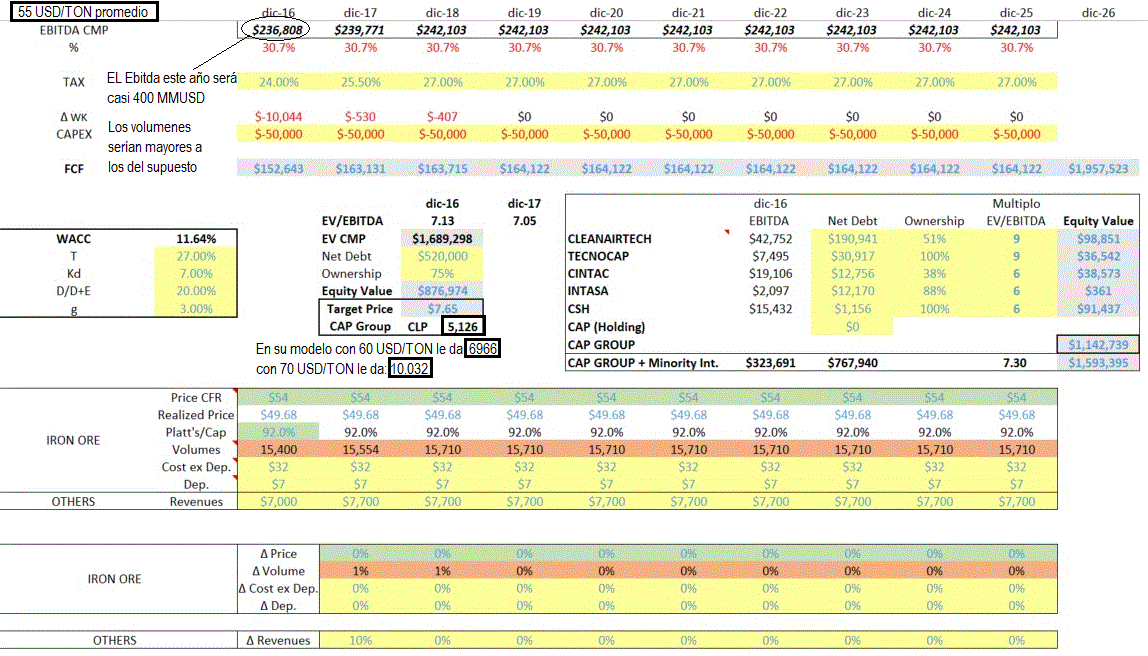Click the ΔWK value $-407

442,116
